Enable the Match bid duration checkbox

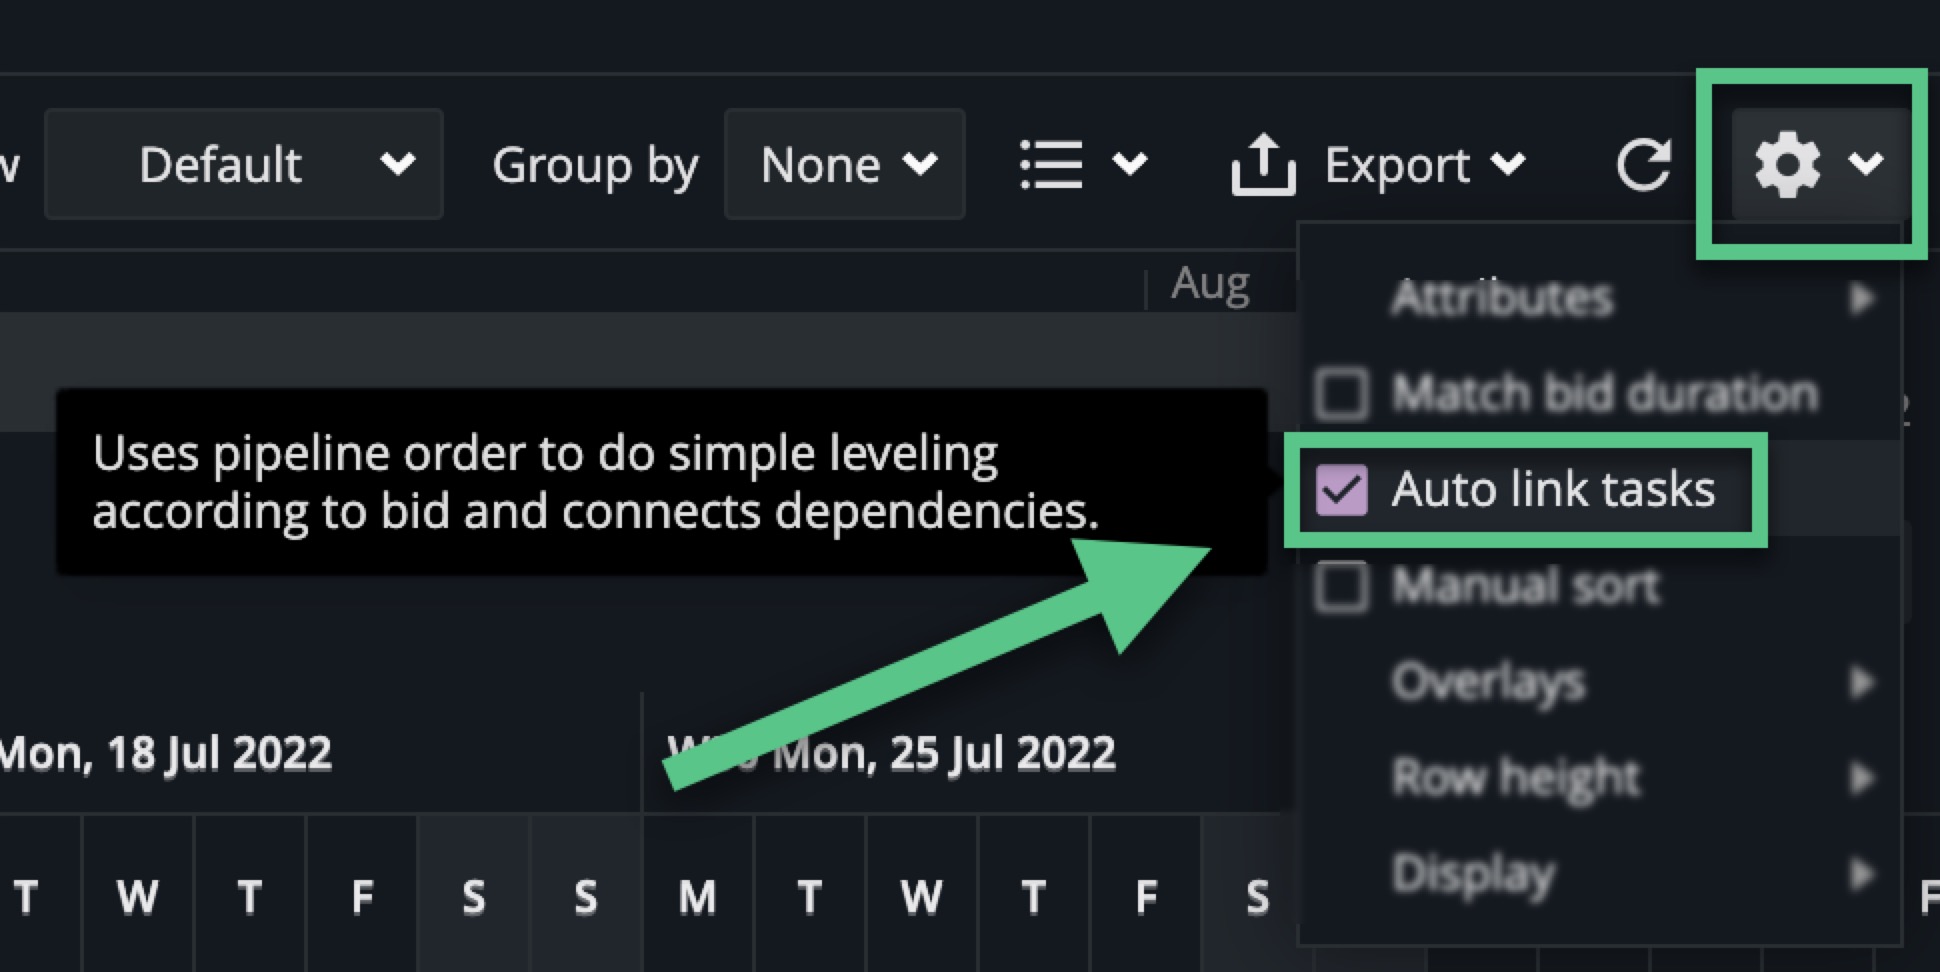click(1341, 393)
